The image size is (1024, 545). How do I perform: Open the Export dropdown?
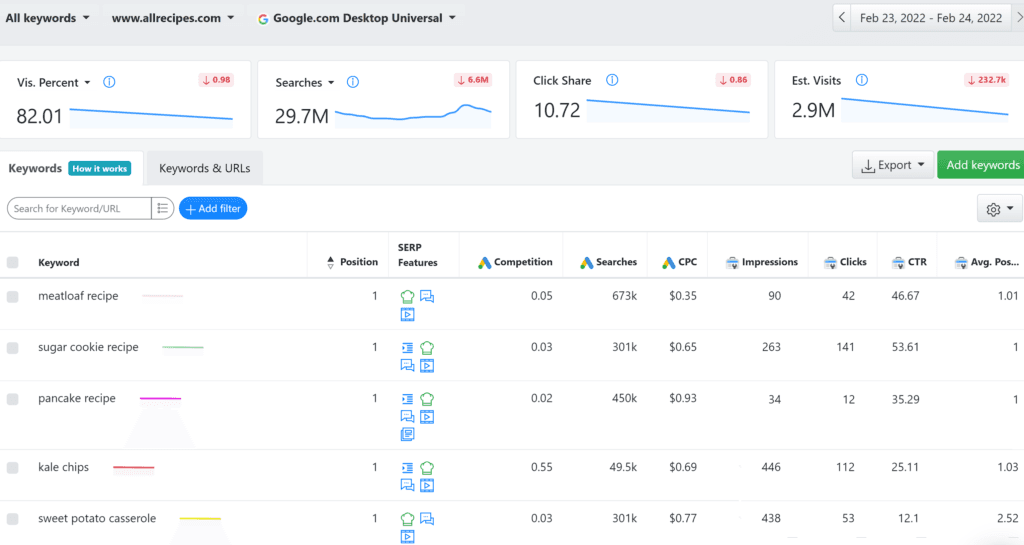click(893, 165)
